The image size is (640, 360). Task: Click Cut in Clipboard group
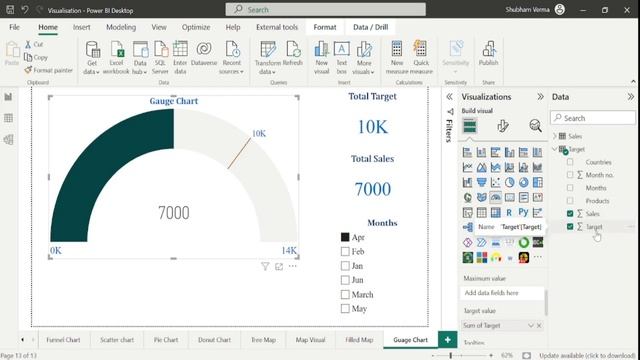[x=34, y=44]
